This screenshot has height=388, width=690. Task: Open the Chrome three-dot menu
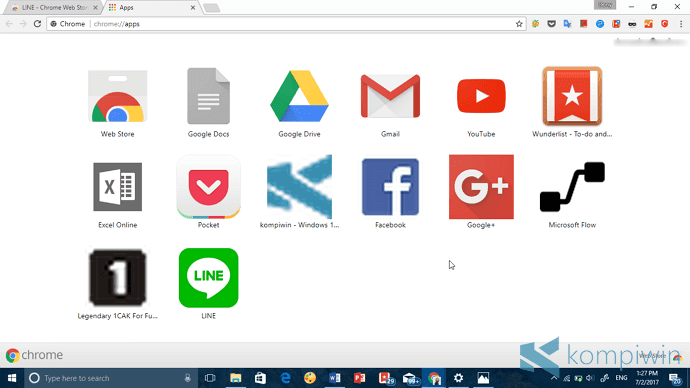click(681, 24)
